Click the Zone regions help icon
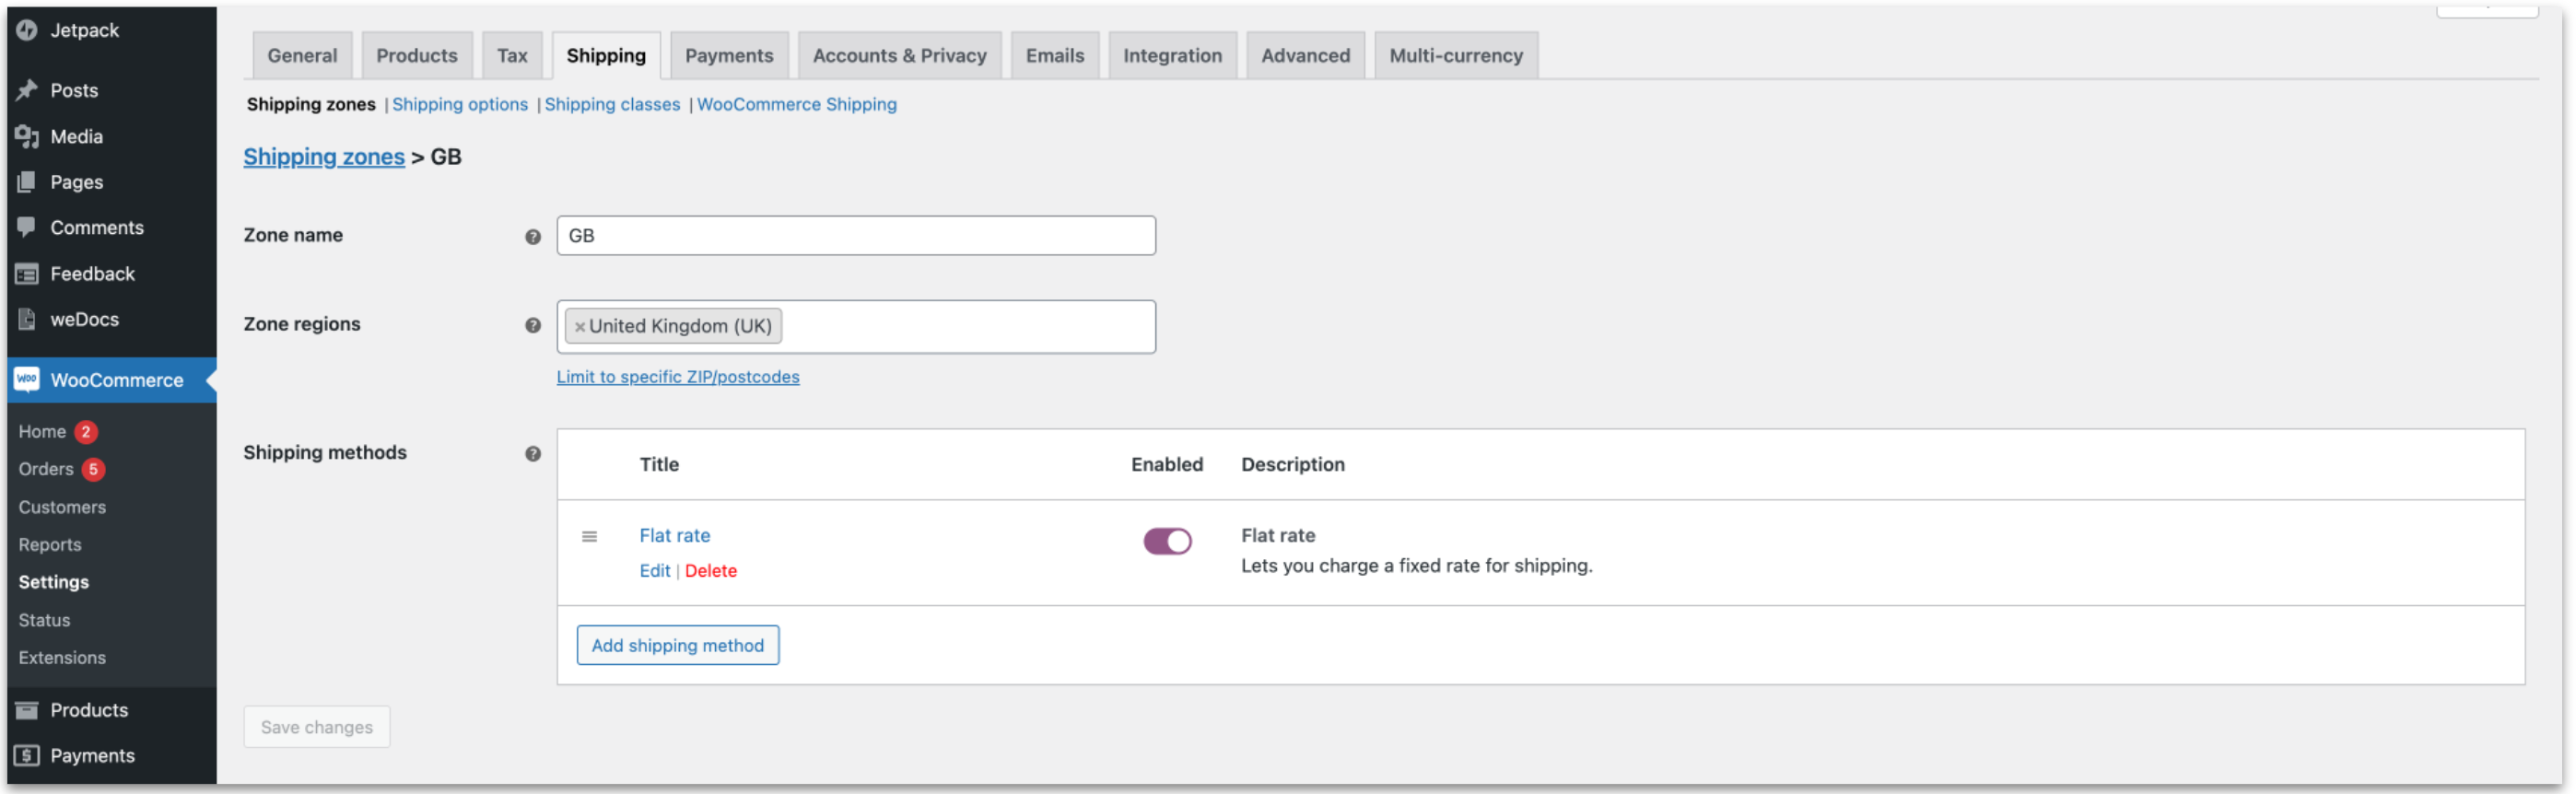Viewport: 2576px width, 794px height. (x=533, y=325)
